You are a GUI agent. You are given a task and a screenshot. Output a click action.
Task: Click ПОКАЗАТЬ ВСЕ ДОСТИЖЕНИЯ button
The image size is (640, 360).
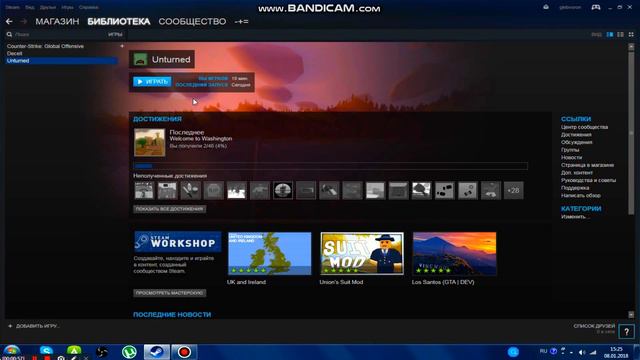point(169,209)
